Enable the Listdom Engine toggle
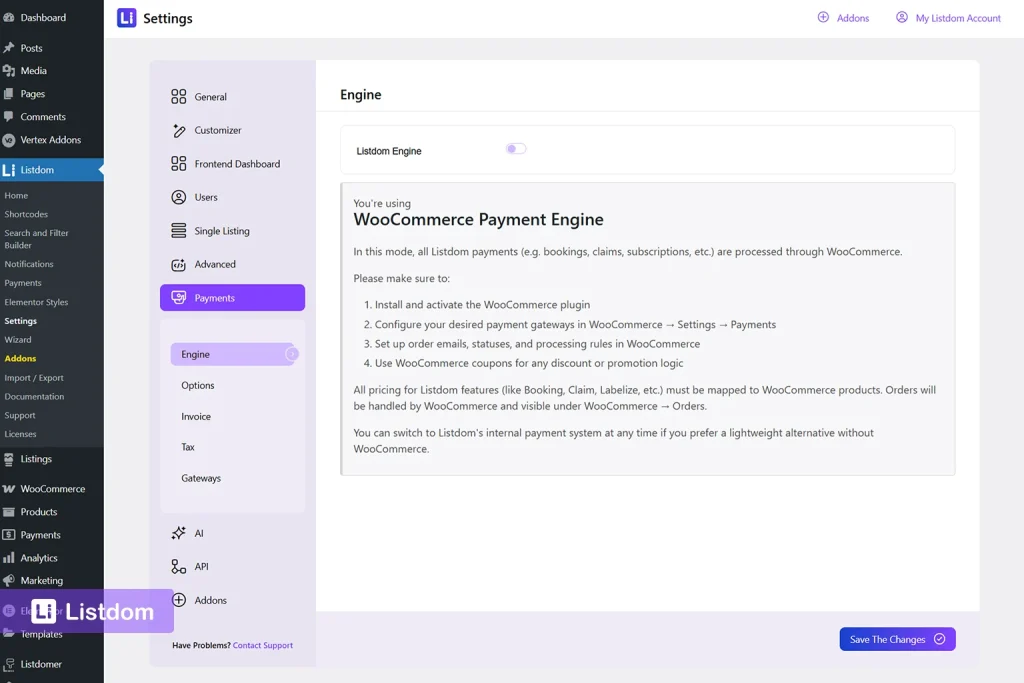Screen dimensions: 1024x683 click(x=516, y=148)
